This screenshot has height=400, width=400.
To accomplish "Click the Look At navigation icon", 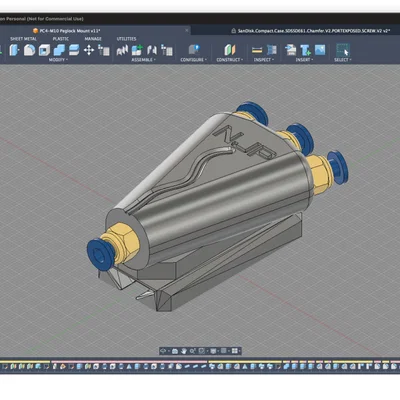I will click(175, 351).
